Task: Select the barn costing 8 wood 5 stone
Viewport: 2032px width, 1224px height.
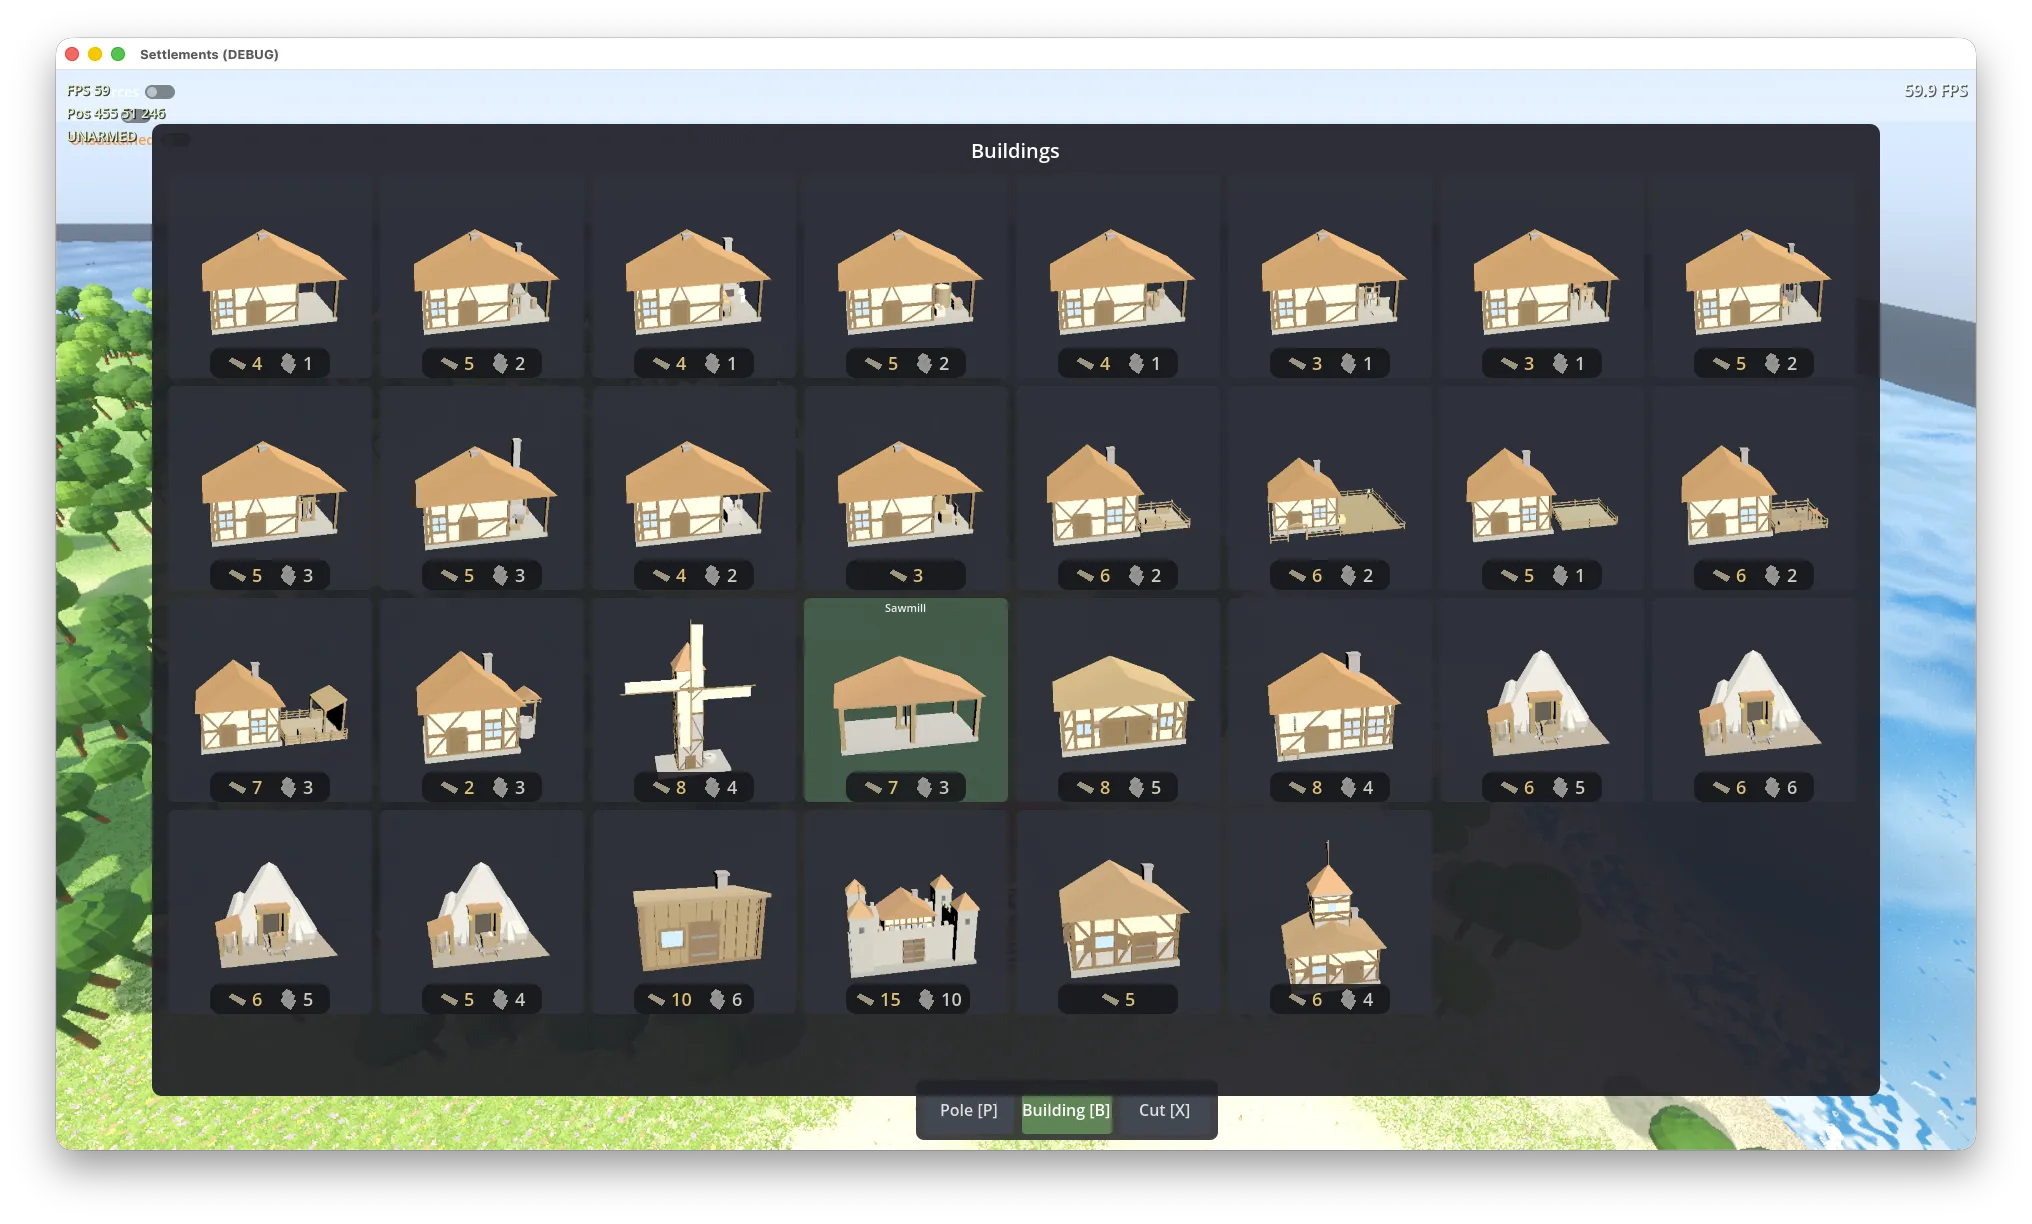Action: 1117,700
